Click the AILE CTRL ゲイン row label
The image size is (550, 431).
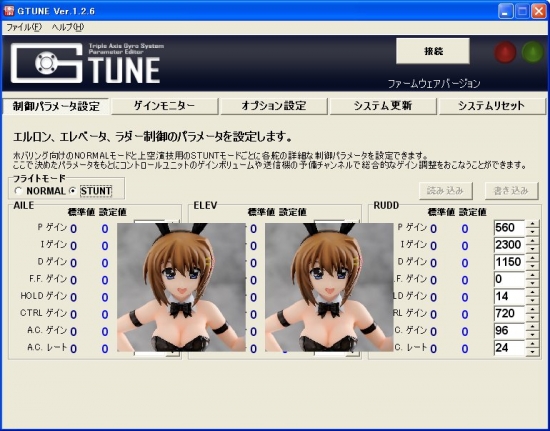tap(43, 312)
